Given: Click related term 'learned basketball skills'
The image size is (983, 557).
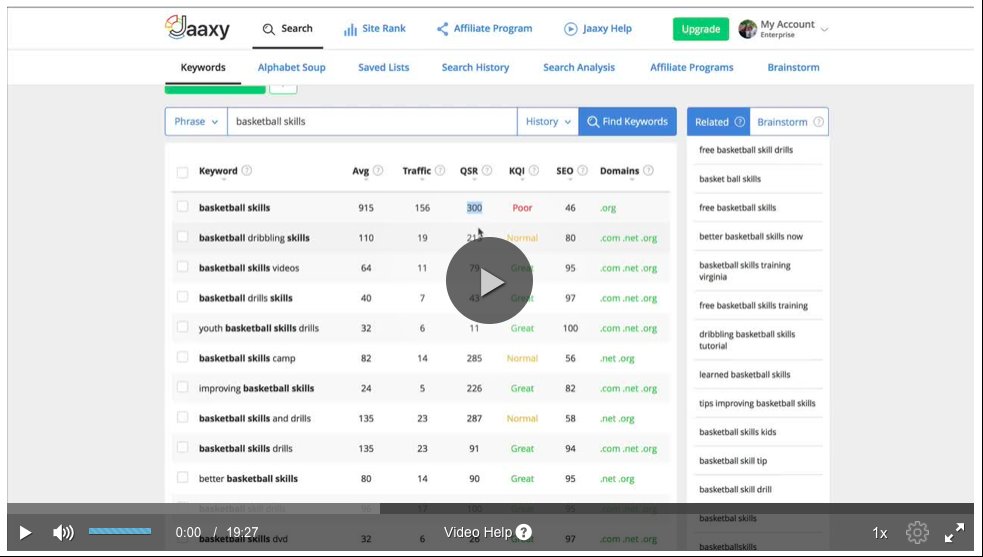Looking at the screenshot, I should tap(745, 374).
